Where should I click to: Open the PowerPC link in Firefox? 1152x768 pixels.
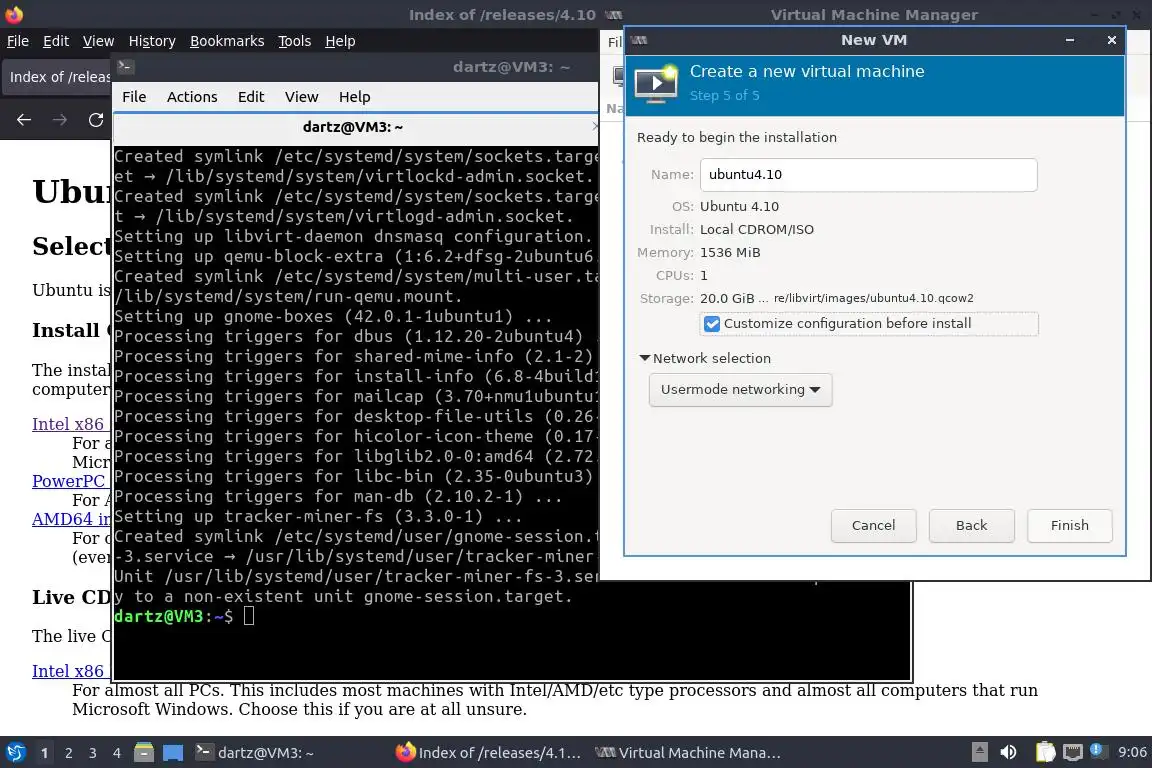tap(68, 481)
